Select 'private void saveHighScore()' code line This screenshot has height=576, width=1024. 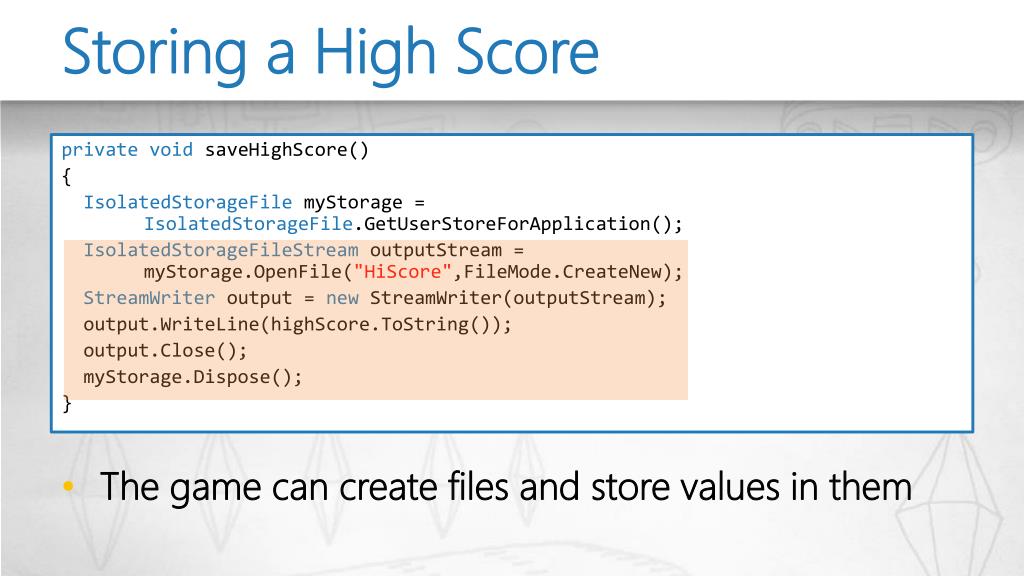(216, 150)
